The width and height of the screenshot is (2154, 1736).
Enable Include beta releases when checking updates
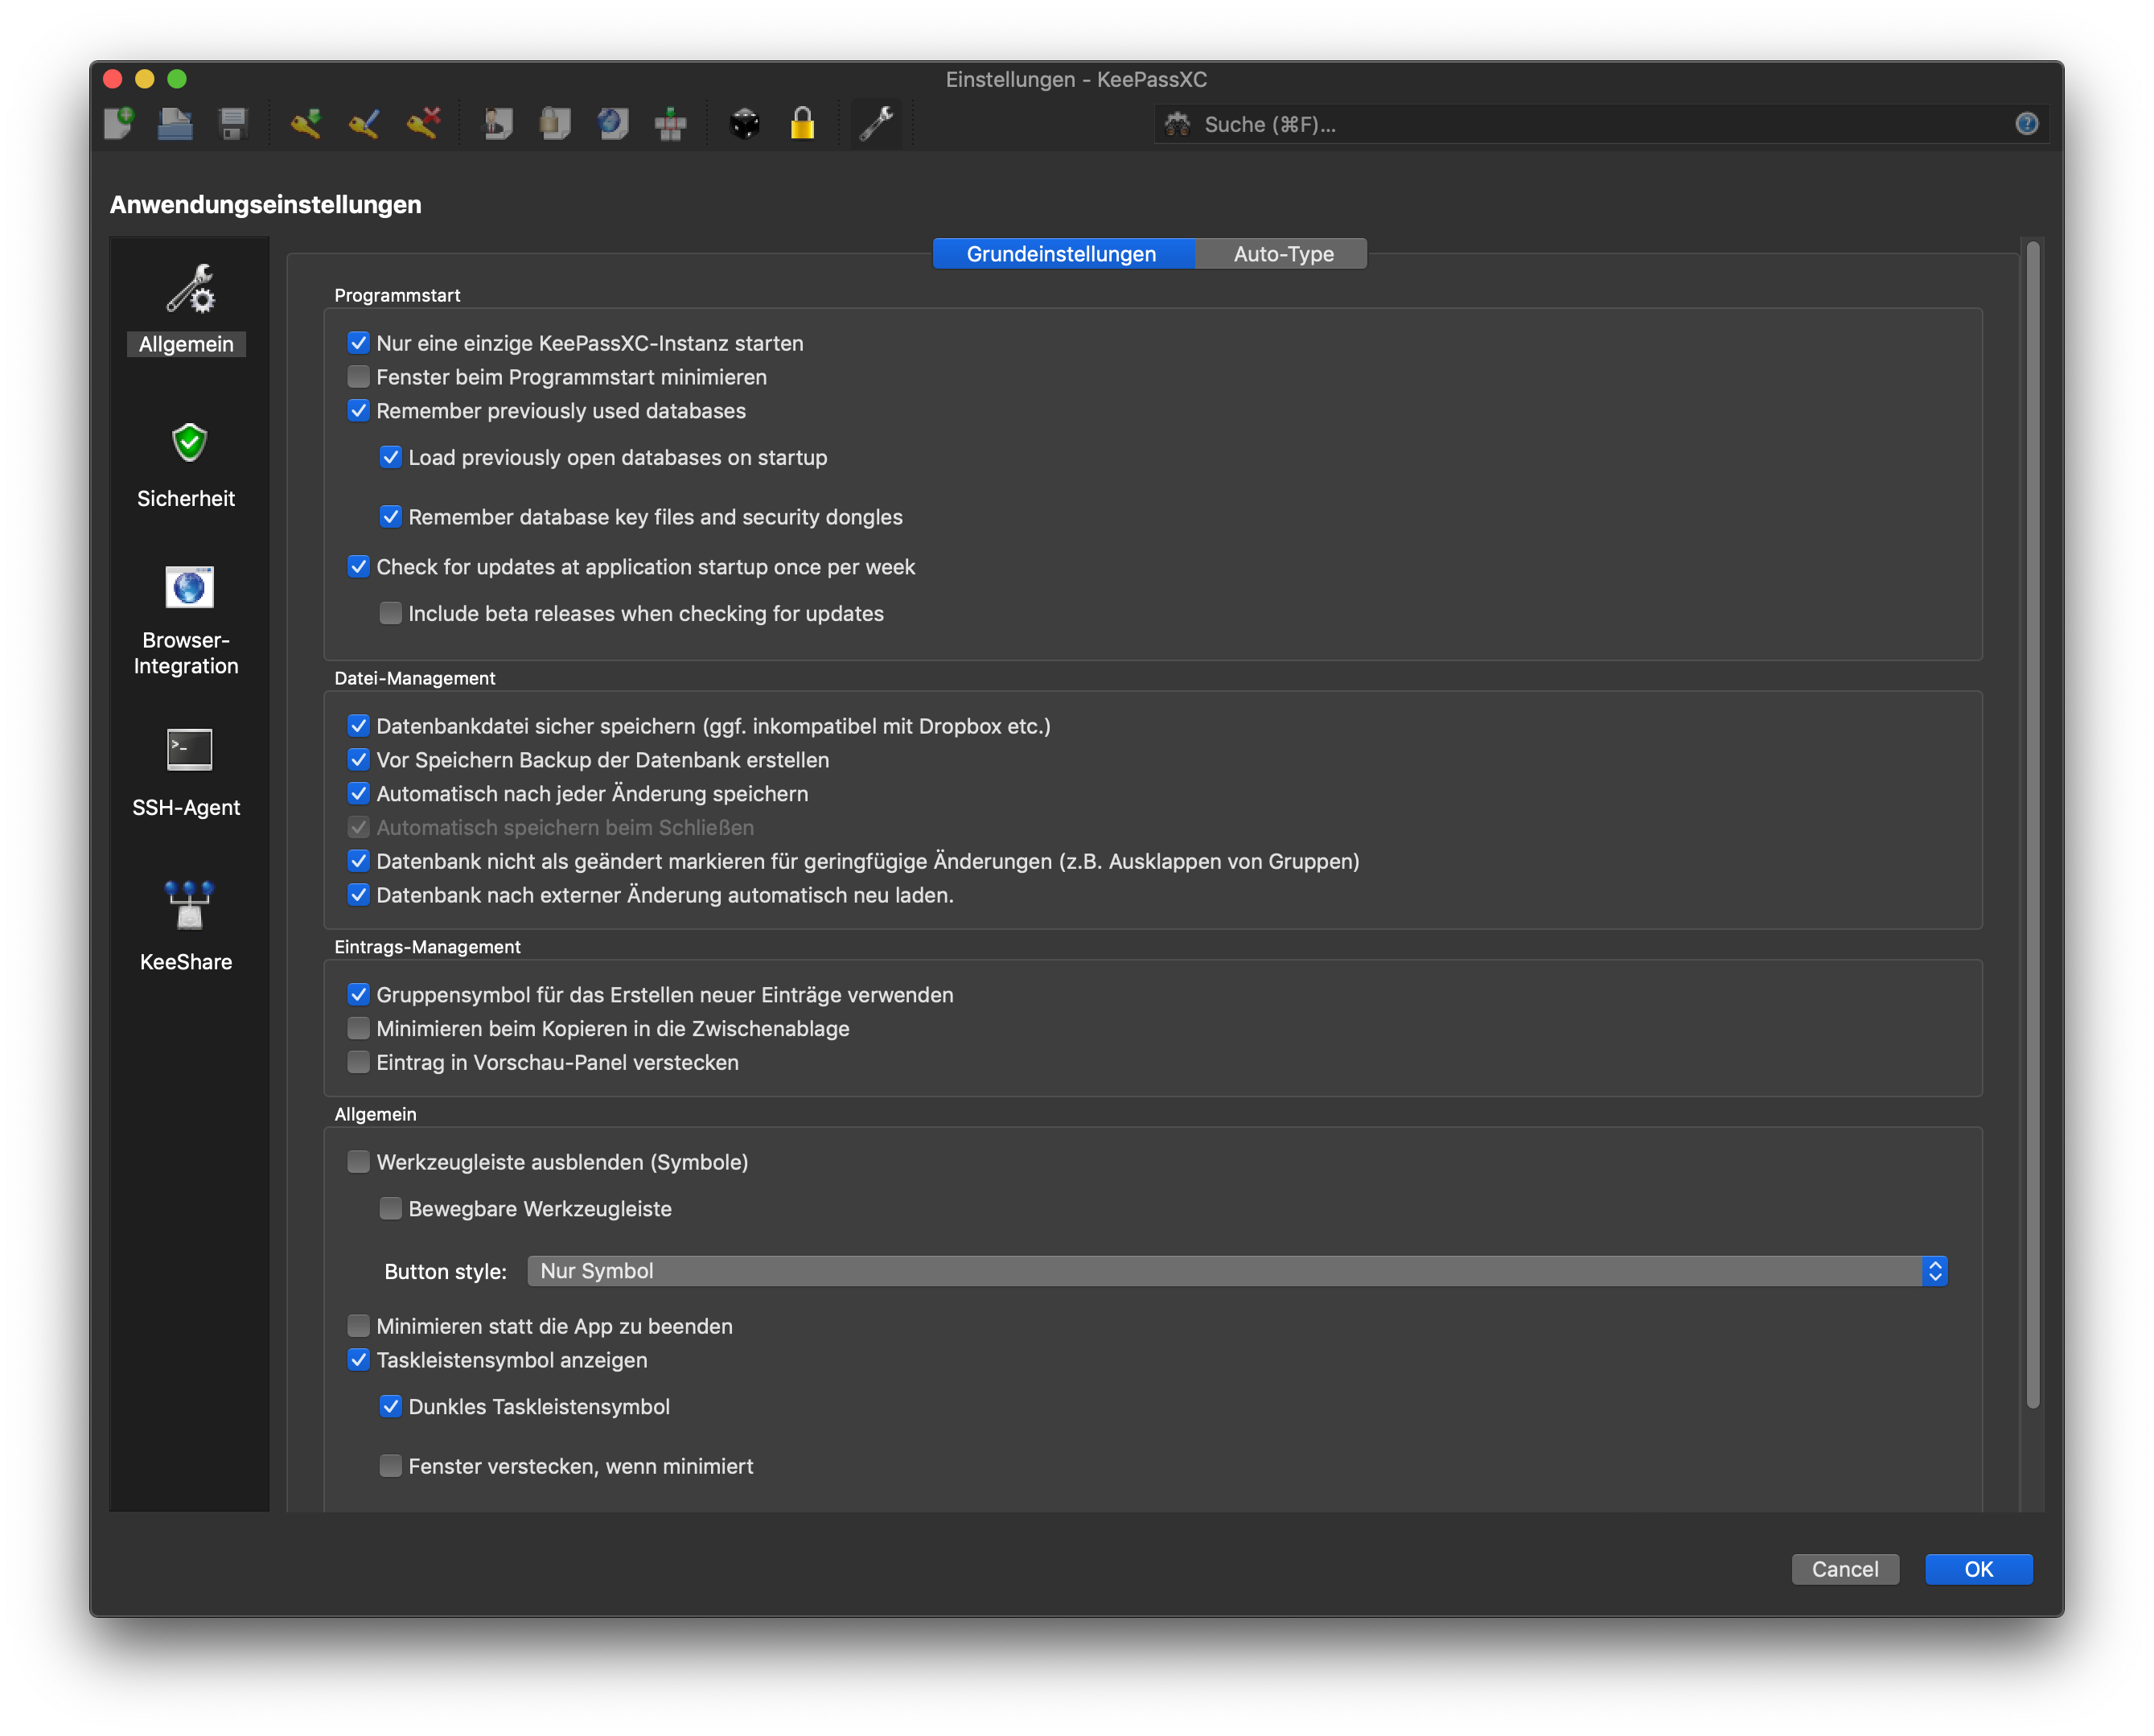(391, 613)
